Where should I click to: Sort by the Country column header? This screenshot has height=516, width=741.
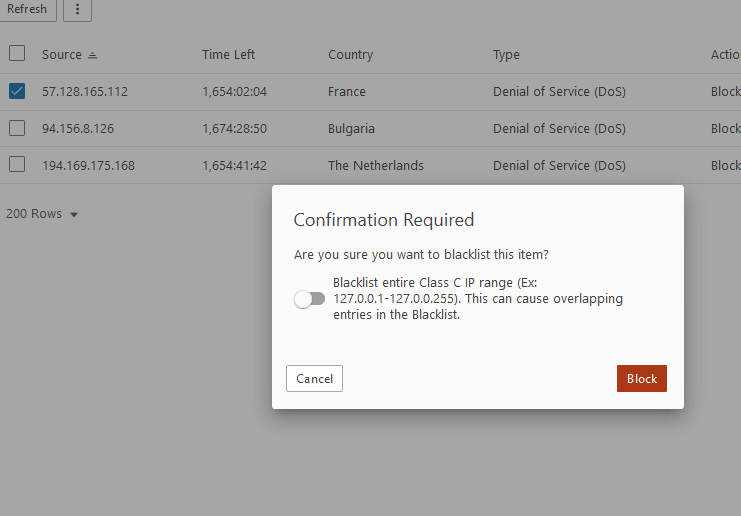click(x=350, y=55)
